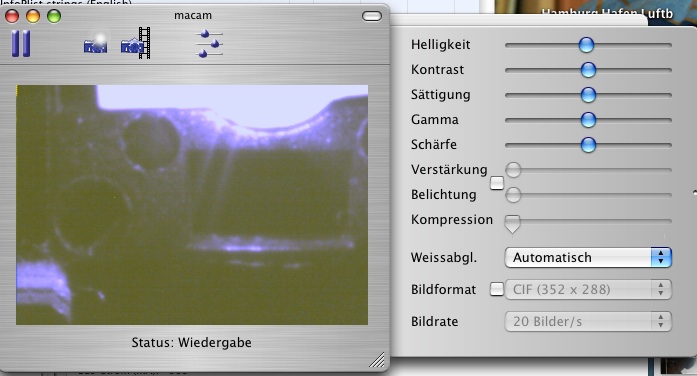Click the green zoom window button
Image resolution: width=697 pixels, height=376 pixels.
pos(54,16)
